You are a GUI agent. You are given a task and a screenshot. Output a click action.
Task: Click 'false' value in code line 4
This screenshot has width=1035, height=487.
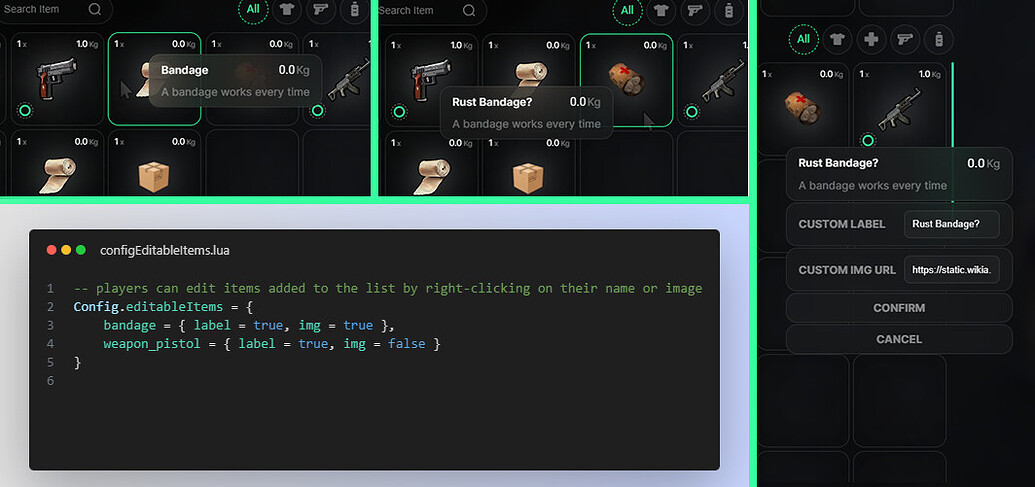tap(406, 344)
